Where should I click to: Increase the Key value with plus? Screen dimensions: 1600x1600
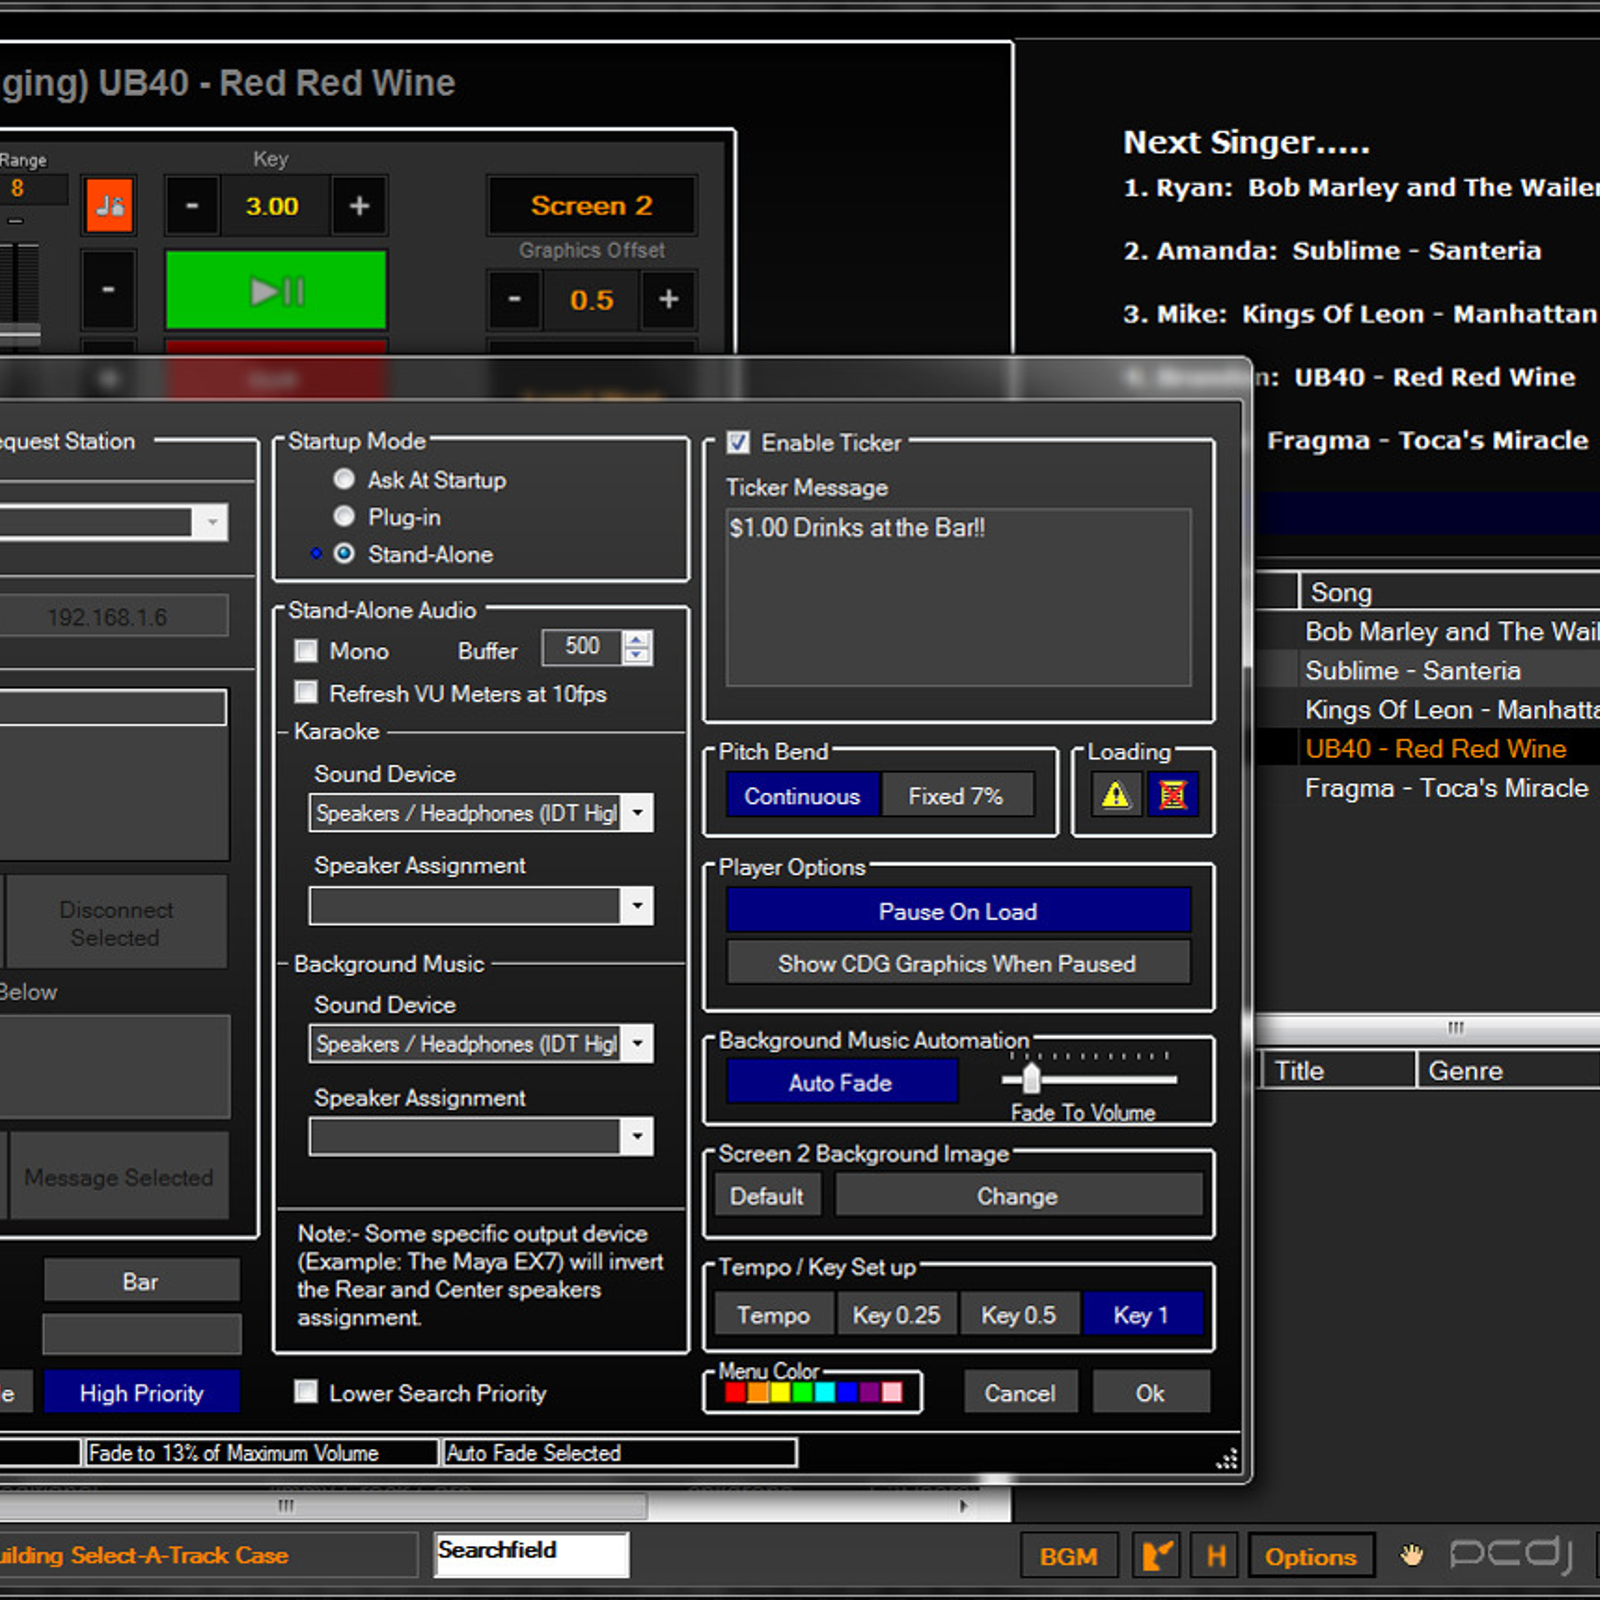click(x=359, y=206)
